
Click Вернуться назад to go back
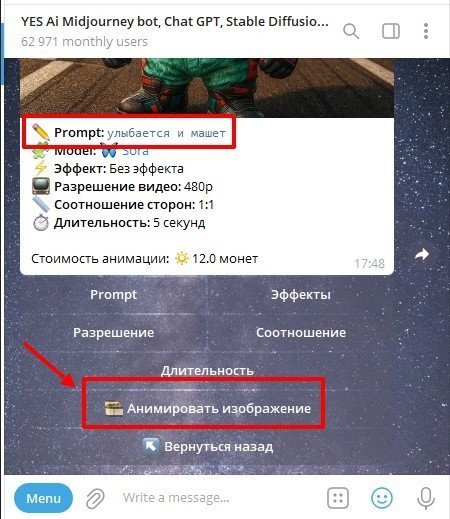pyautogui.click(x=207, y=446)
